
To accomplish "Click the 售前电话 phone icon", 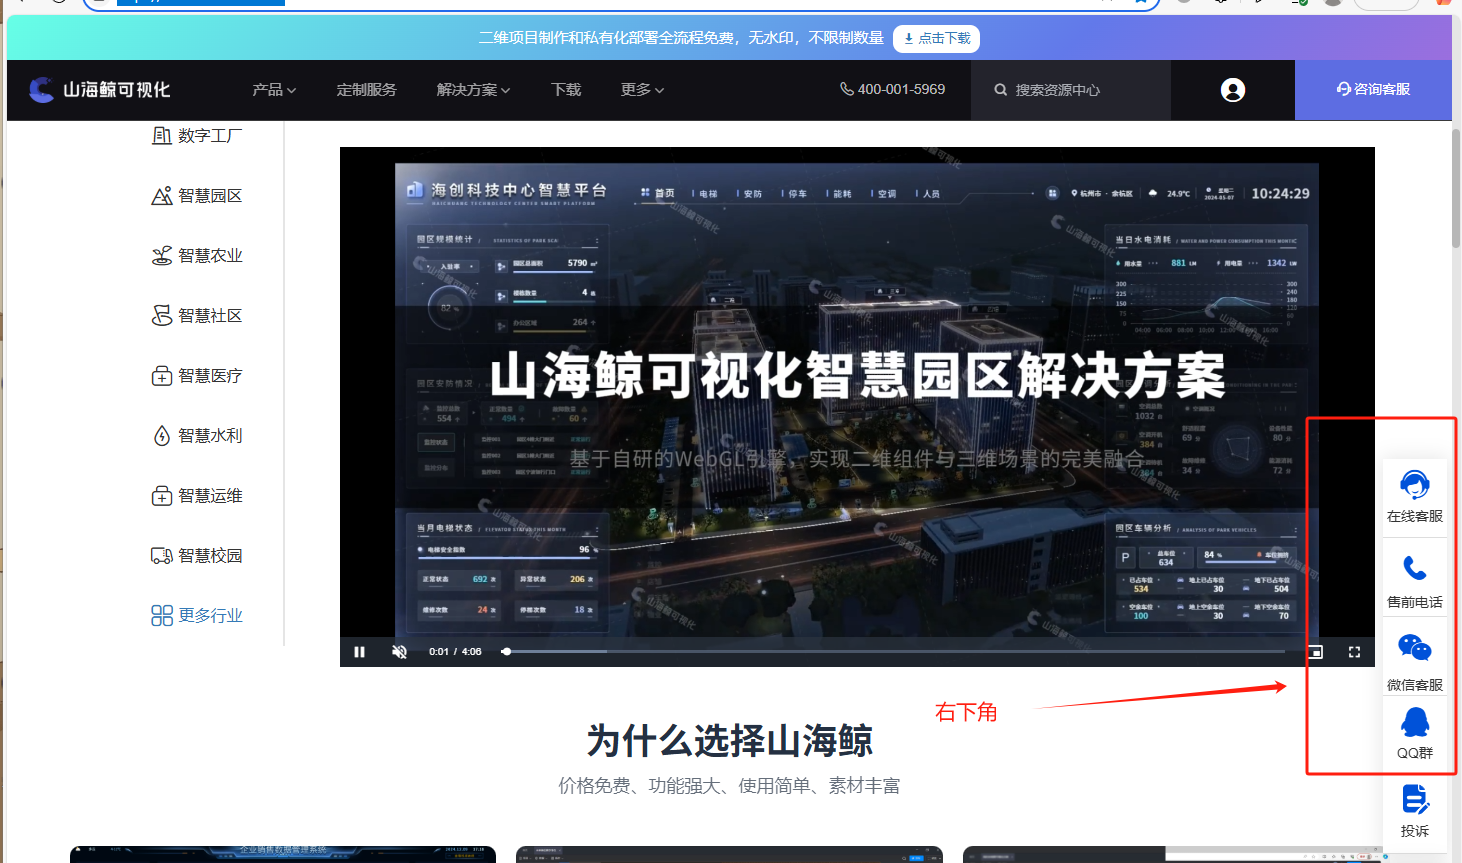I will pyautogui.click(x=1414, y=569).
